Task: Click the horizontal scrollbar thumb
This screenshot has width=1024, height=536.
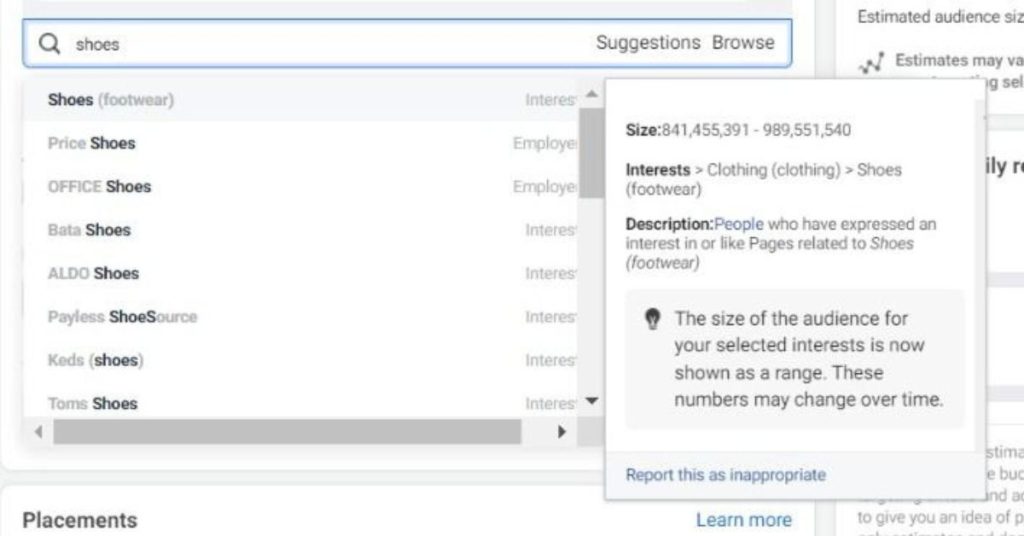Action: [x=287, y=432]
